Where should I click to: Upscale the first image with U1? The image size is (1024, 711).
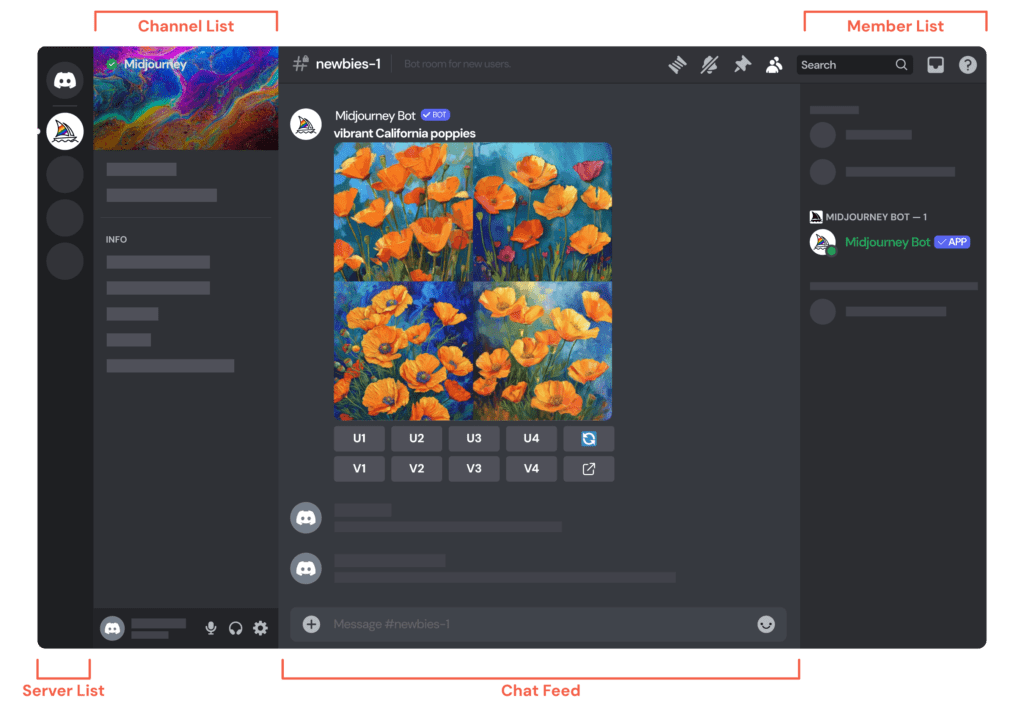pos(359,438)
